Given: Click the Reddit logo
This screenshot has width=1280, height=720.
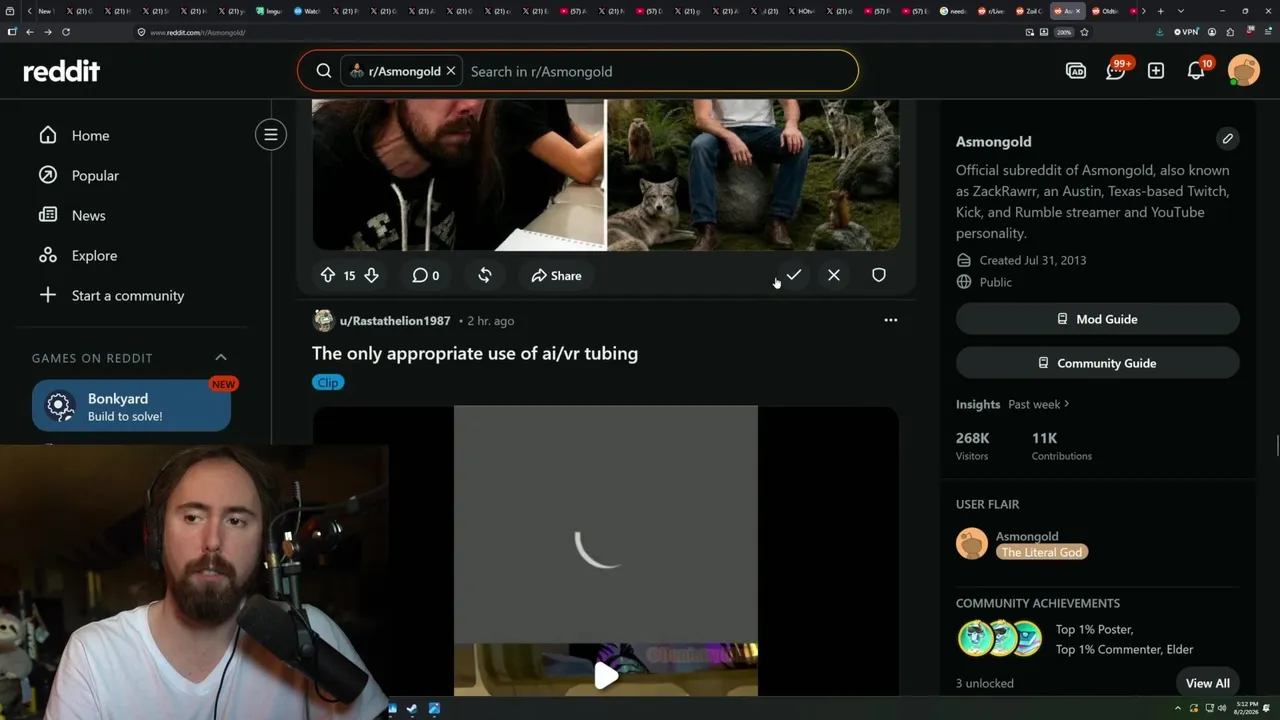Looking at the screenshot, I should tap(61, 71).
